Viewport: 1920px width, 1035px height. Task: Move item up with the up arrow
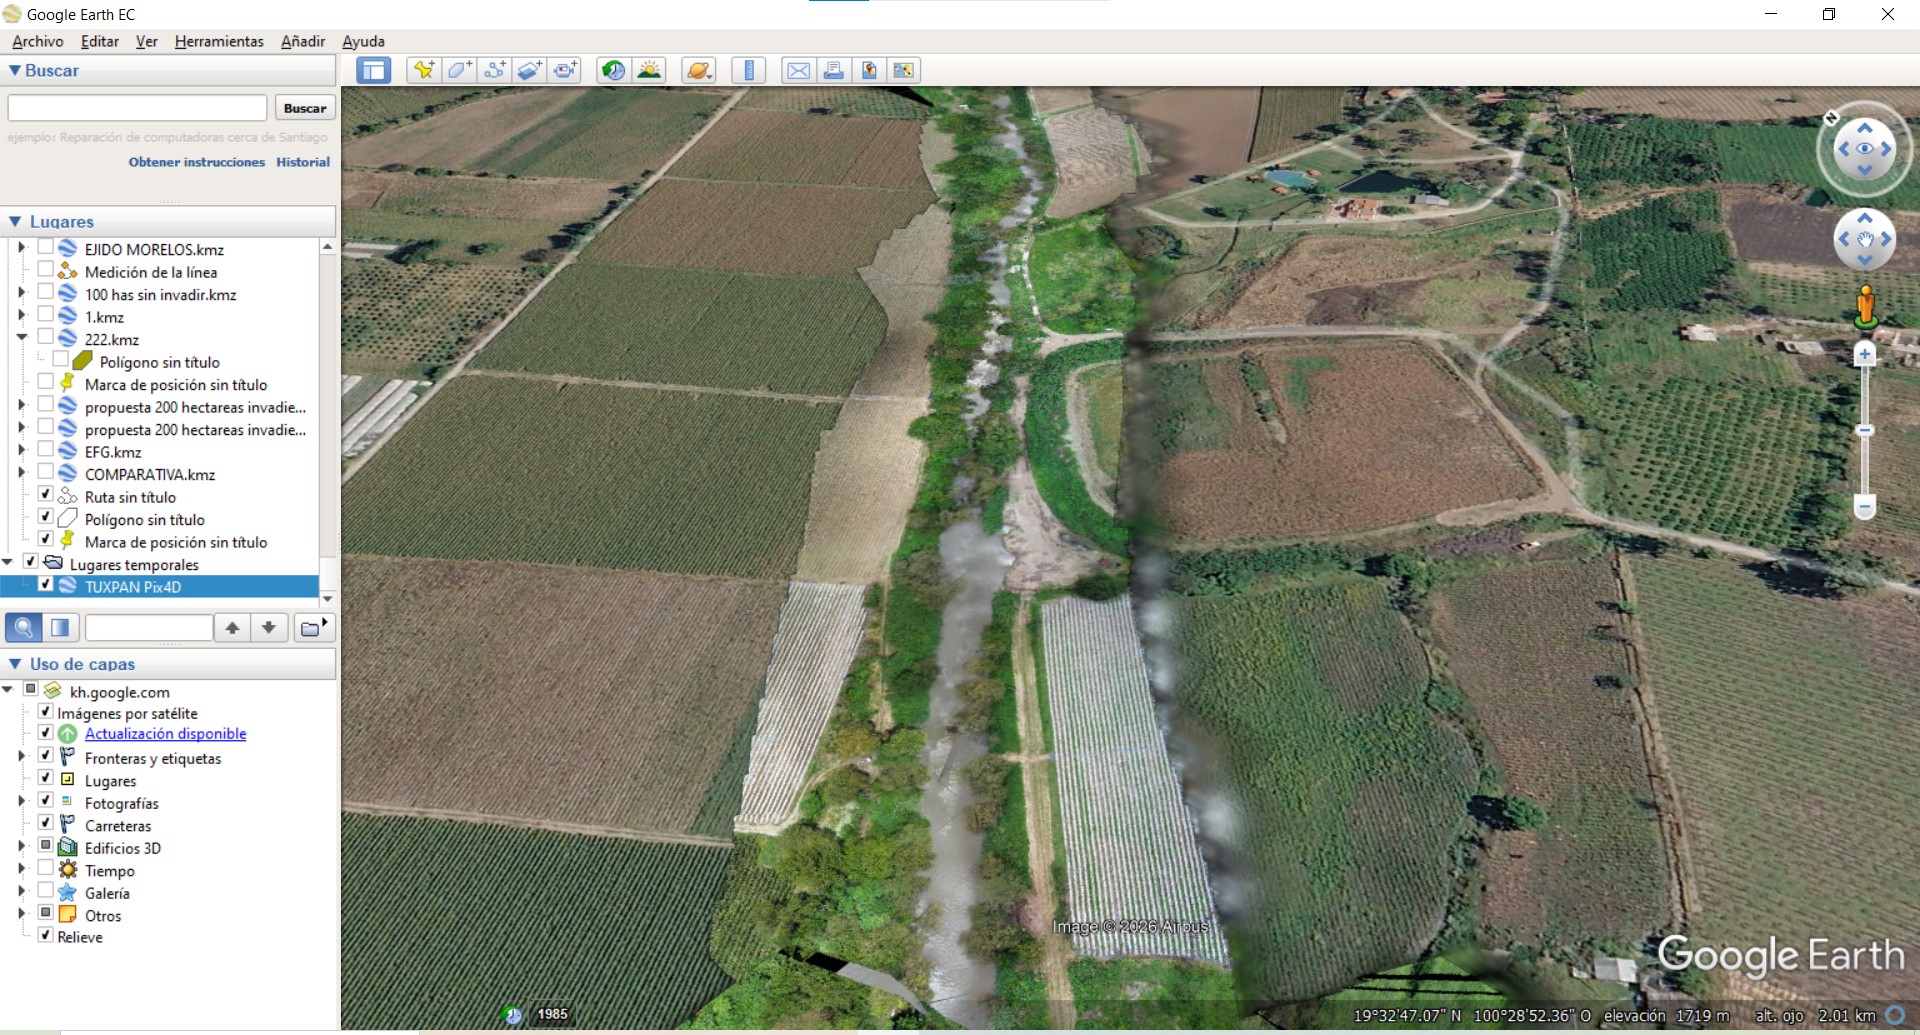[x=232, y=628]
